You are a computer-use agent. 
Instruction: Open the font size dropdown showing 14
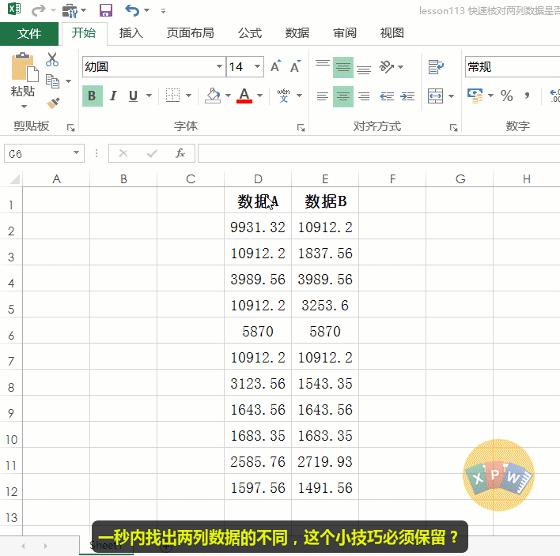(x=257, y=67)
